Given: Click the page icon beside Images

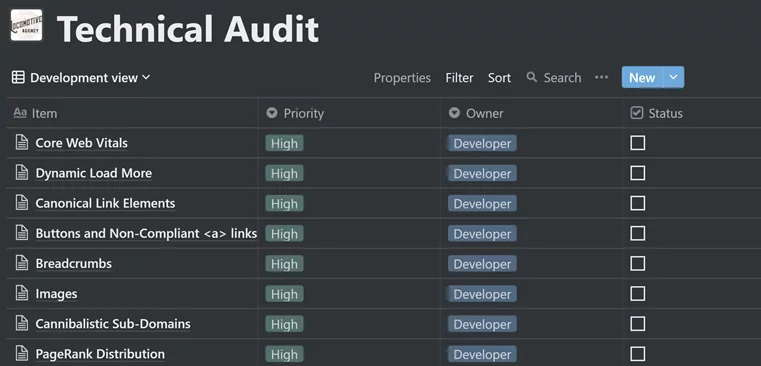Looking at the screenshot, I should [22, 293].
